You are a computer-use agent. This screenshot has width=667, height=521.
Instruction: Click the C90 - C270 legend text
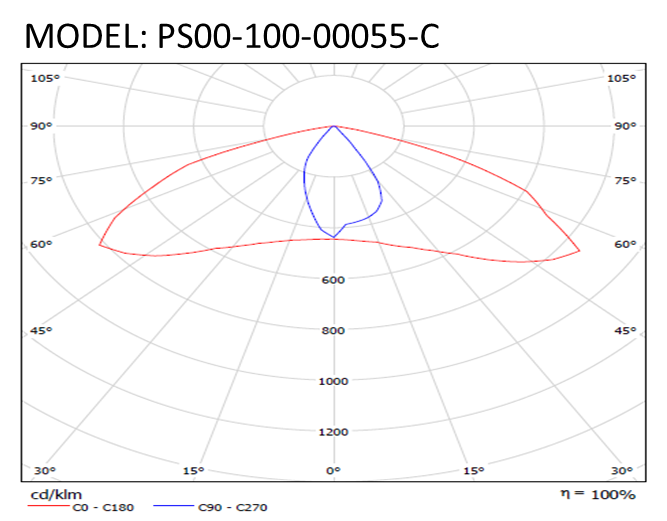tap(233, 507)
